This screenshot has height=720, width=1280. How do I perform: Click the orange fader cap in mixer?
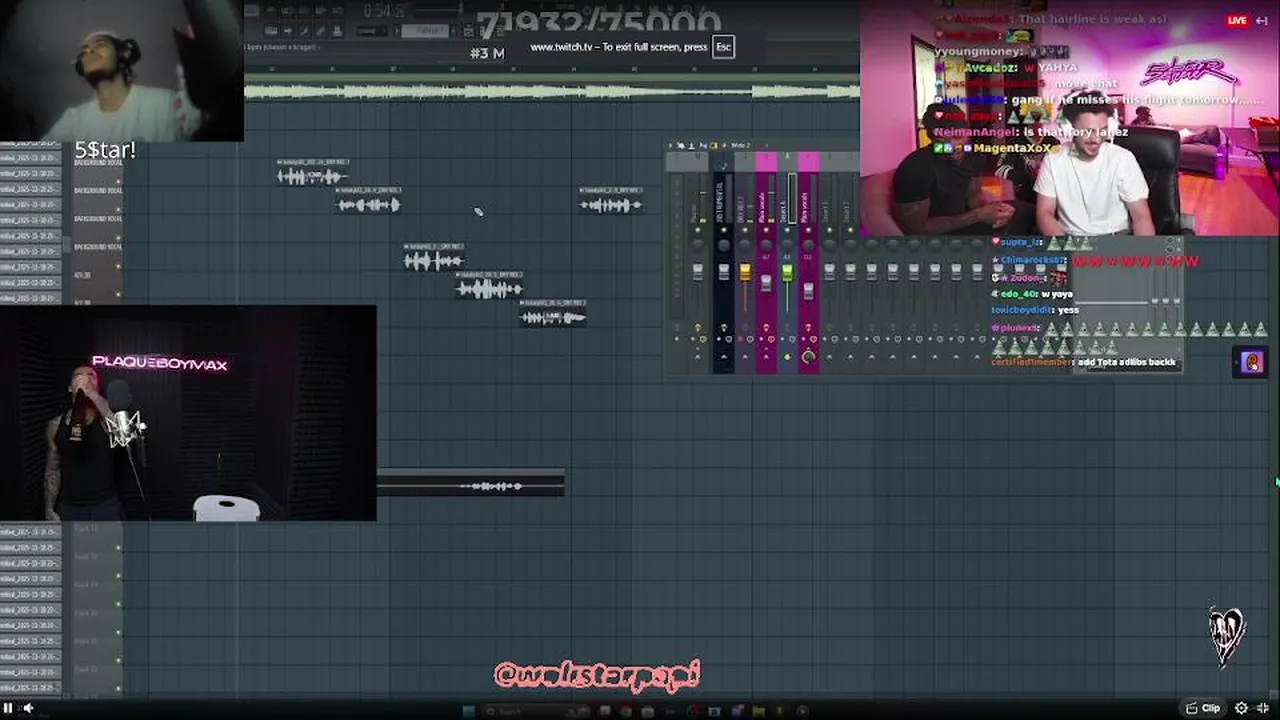(745, 272)
